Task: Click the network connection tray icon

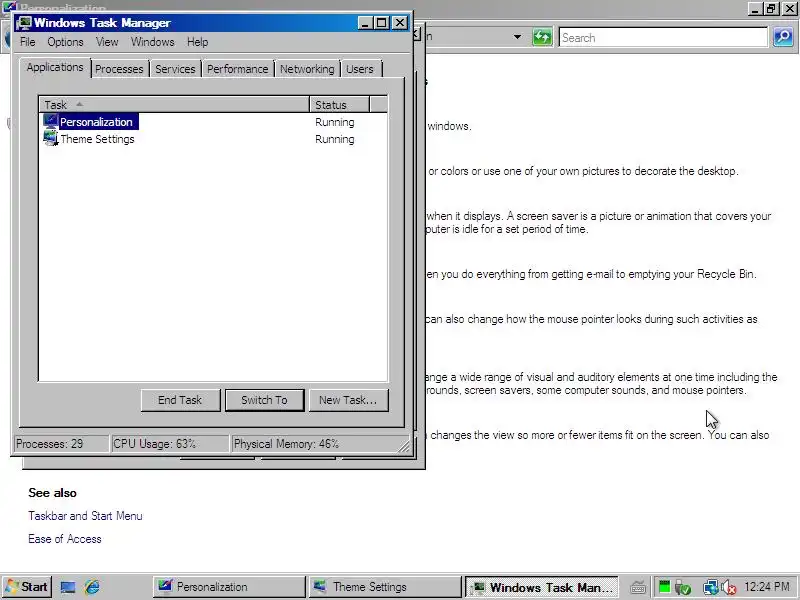Action: coord(710,588)
